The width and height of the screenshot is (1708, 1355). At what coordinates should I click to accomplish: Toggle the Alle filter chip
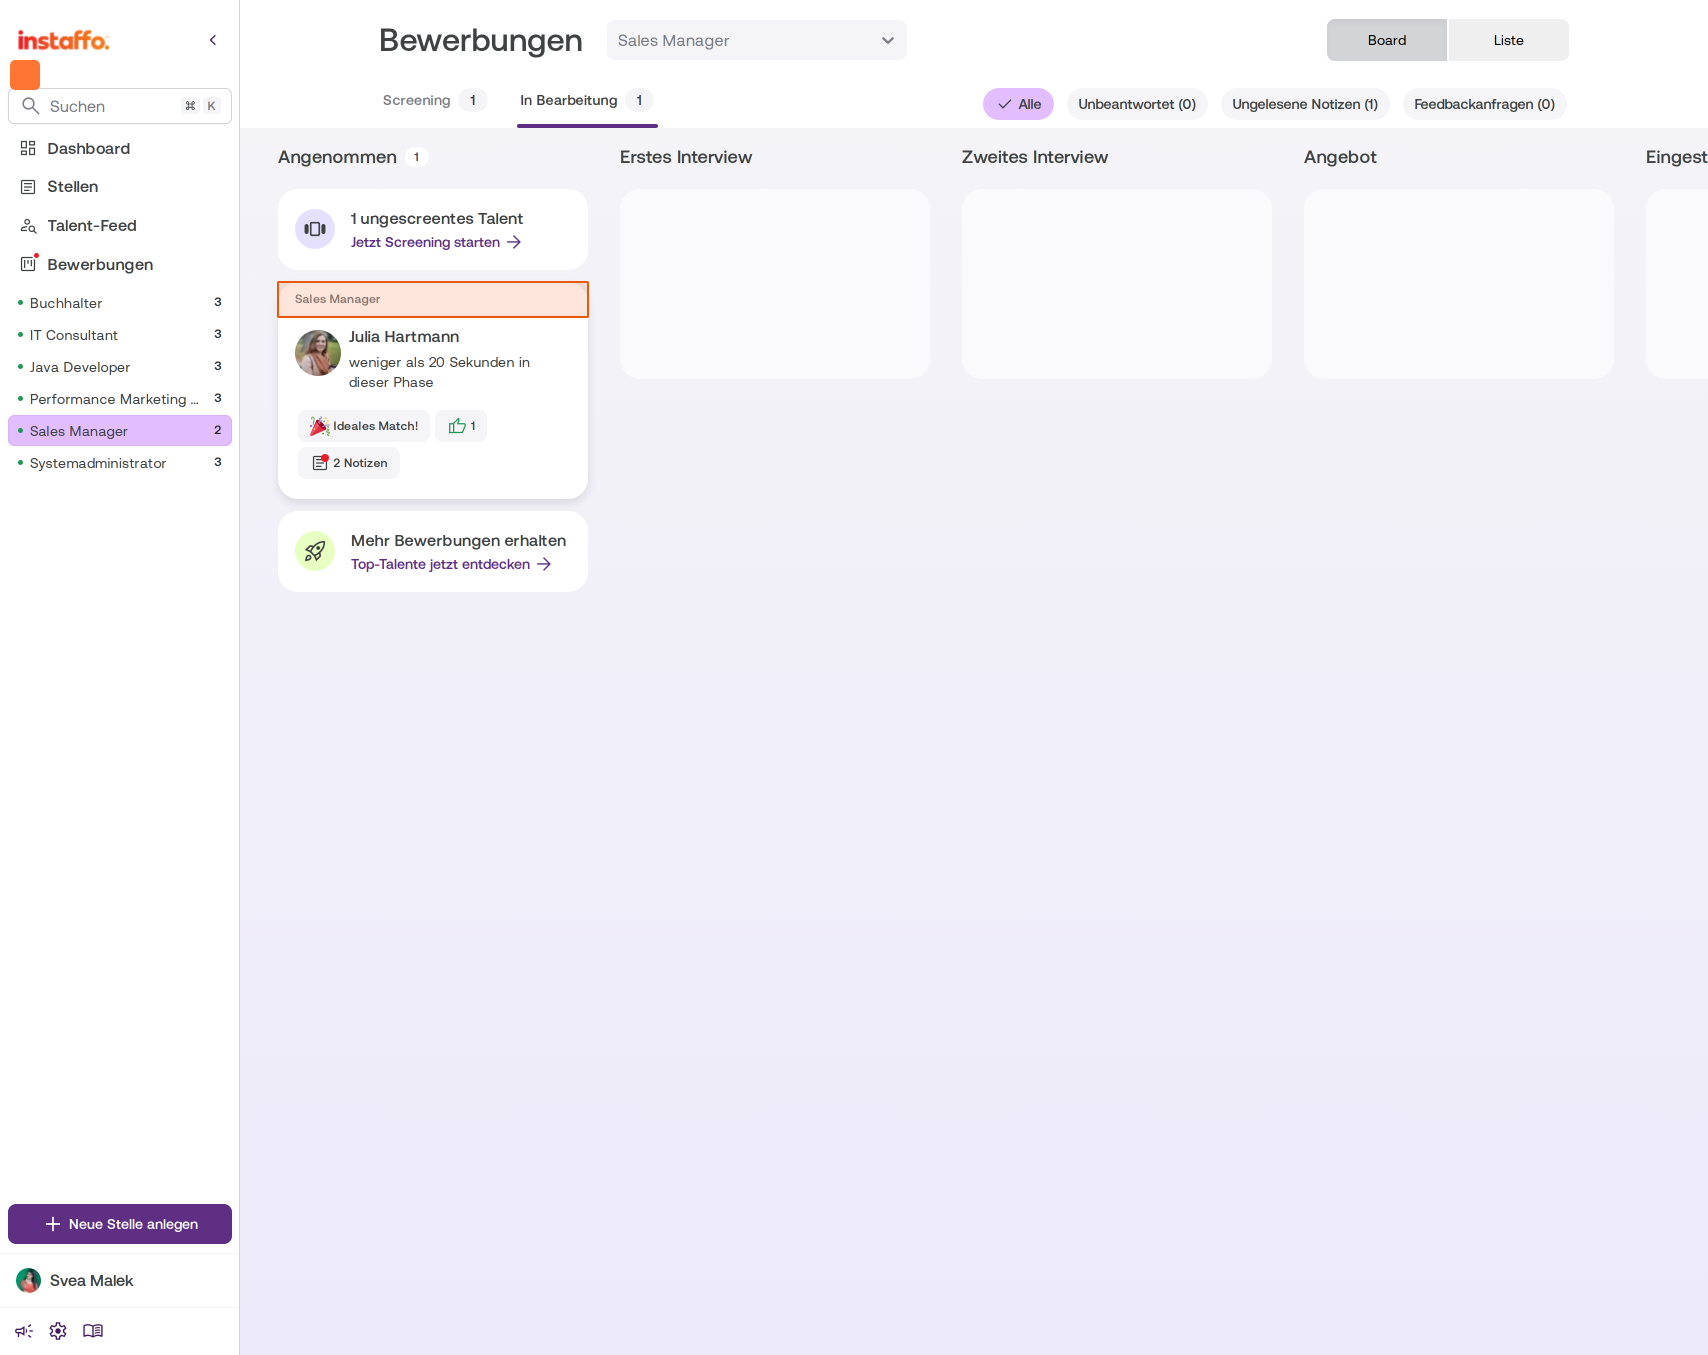pos(1018,104)
